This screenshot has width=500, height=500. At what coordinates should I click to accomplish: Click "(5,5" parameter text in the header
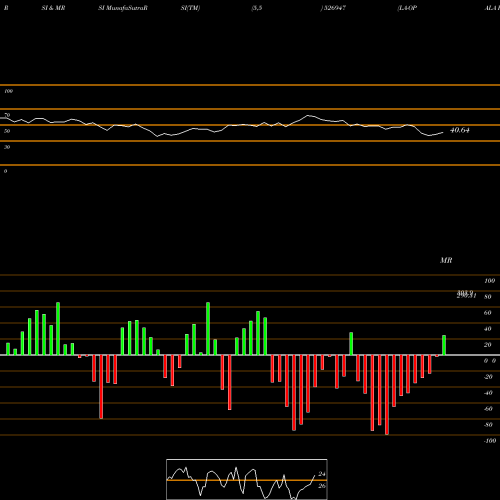[x=257, y=8]
